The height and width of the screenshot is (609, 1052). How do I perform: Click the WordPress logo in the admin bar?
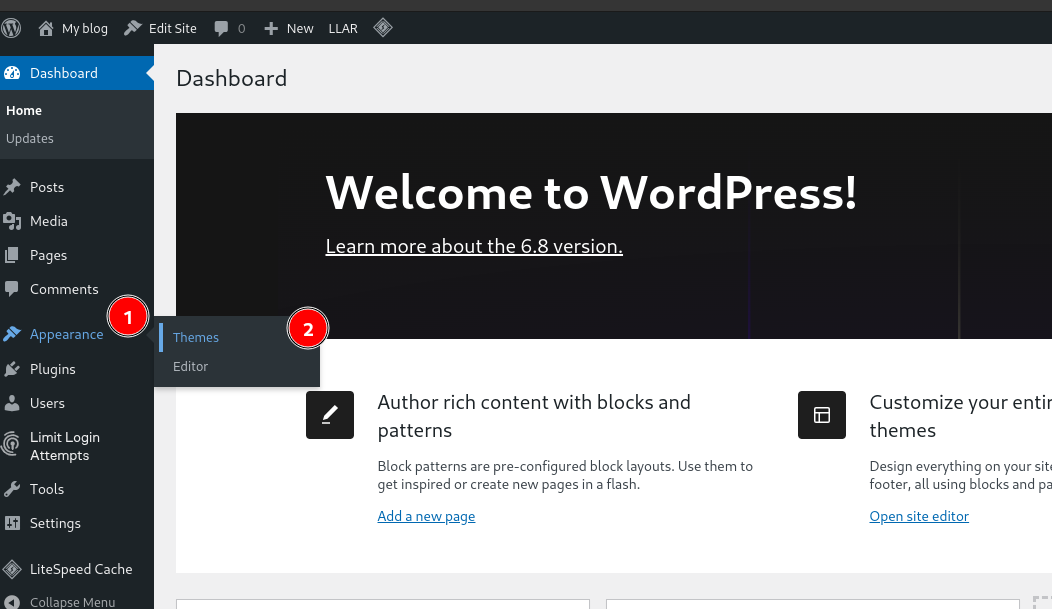[11, 27]
